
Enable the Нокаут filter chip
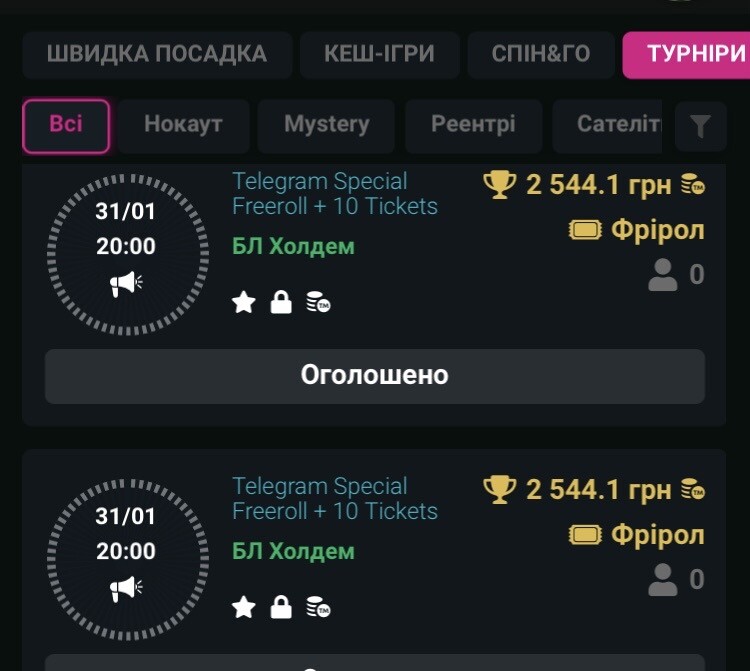[183, 125]
